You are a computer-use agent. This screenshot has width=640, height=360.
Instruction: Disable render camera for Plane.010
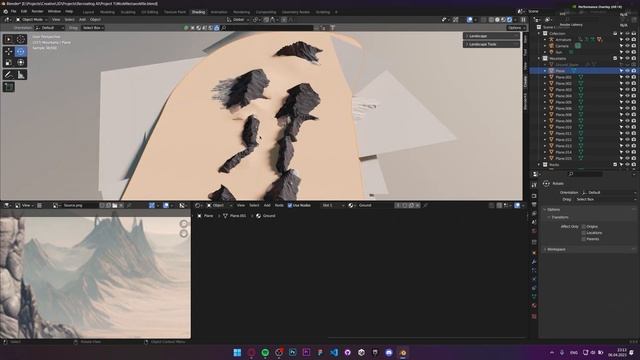[634, 127]
